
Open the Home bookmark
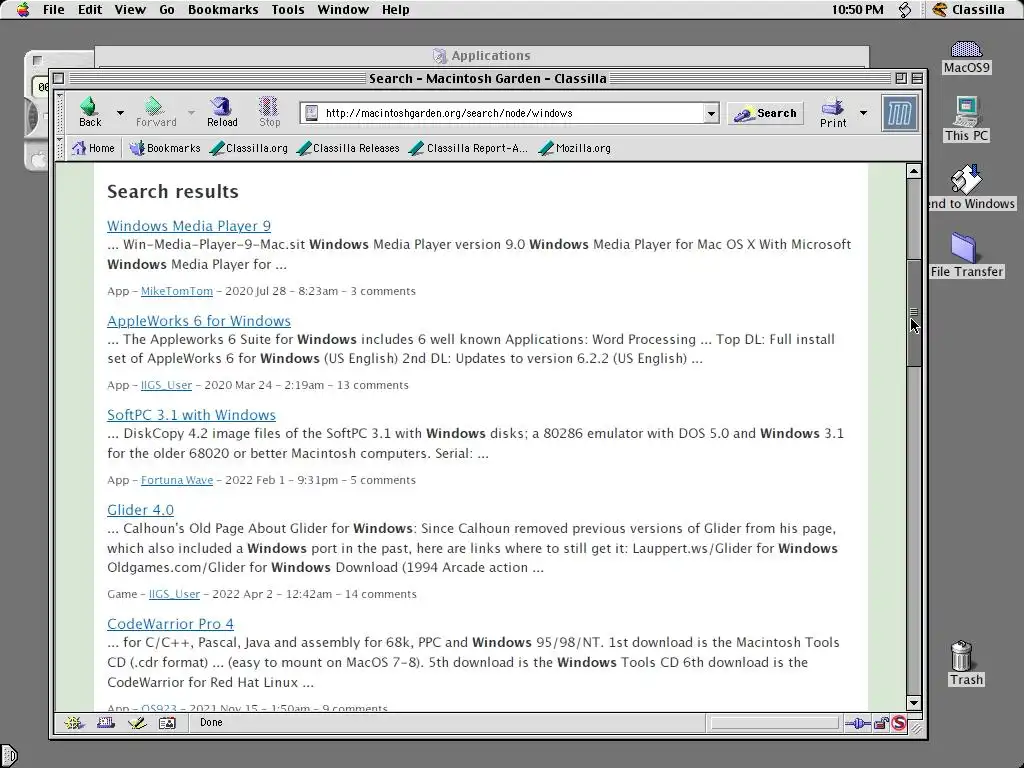(x=93, y=148)
